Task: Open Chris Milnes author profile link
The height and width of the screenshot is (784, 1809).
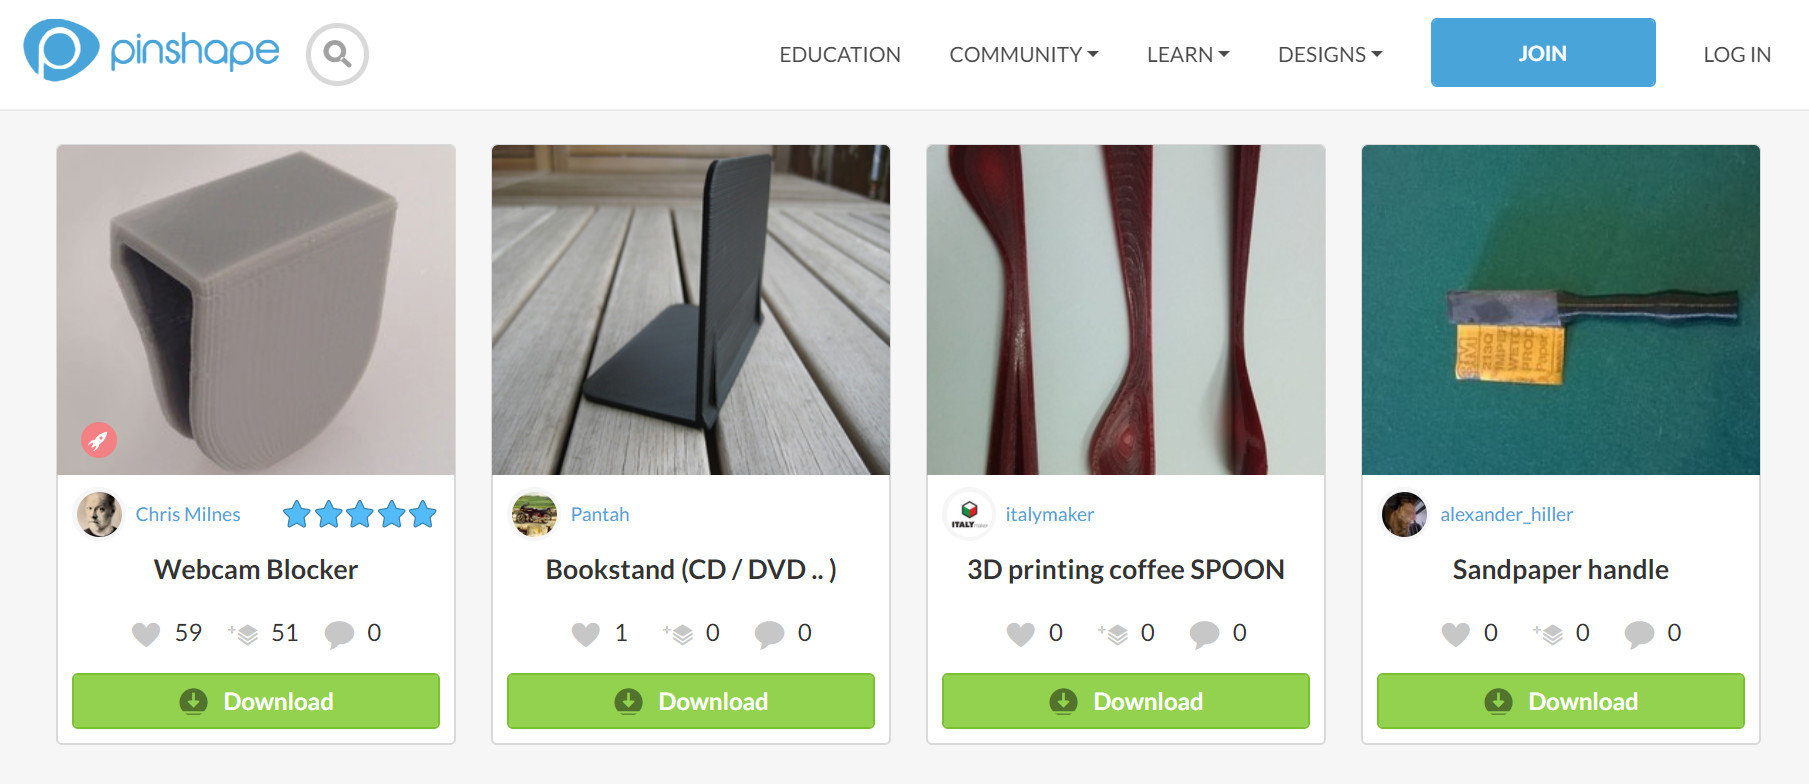Action: pyautogui.click(x=188, y=514)
